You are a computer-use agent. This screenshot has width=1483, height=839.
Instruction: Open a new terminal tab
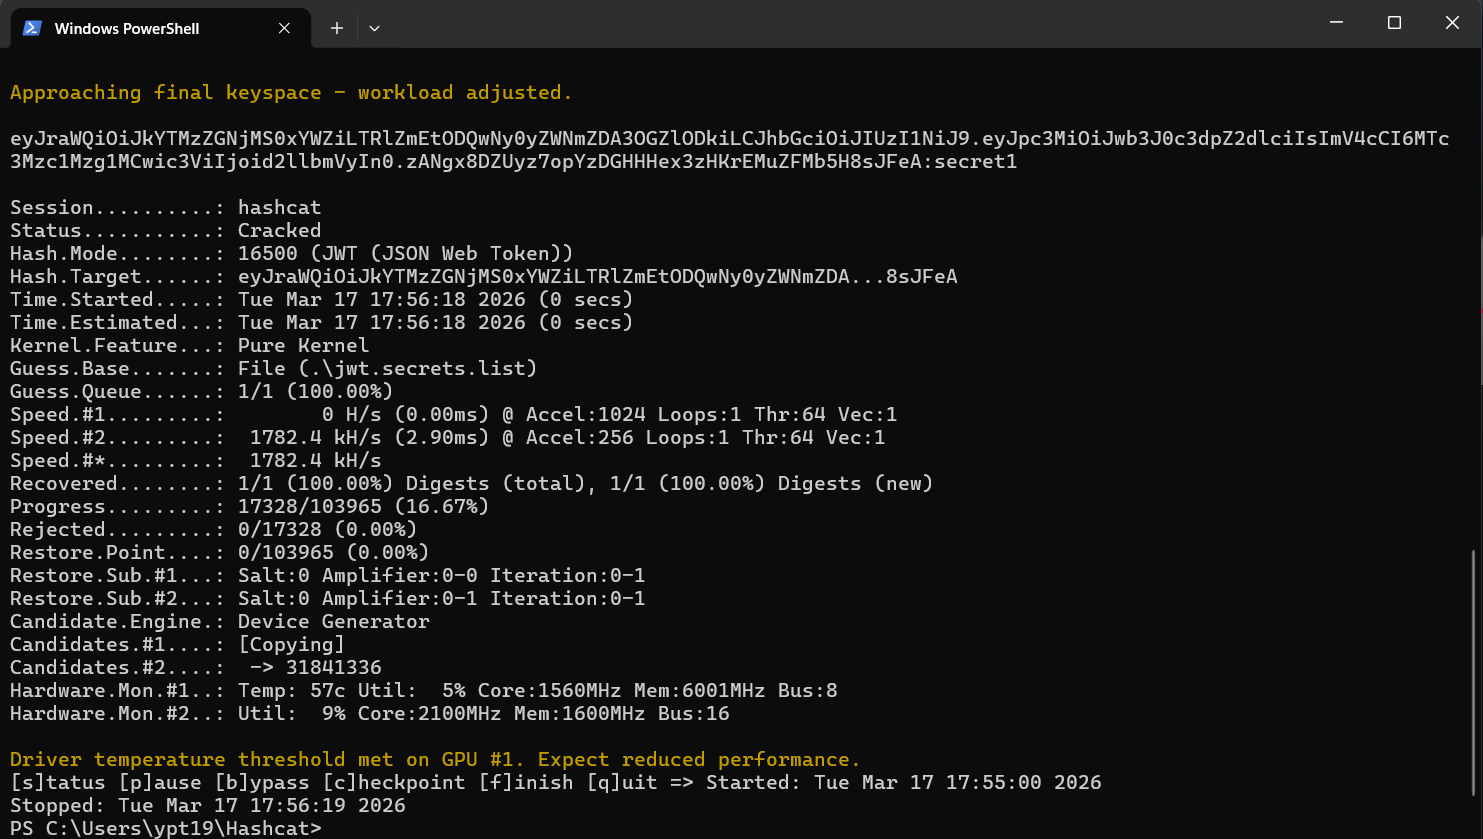click(337, 28)
